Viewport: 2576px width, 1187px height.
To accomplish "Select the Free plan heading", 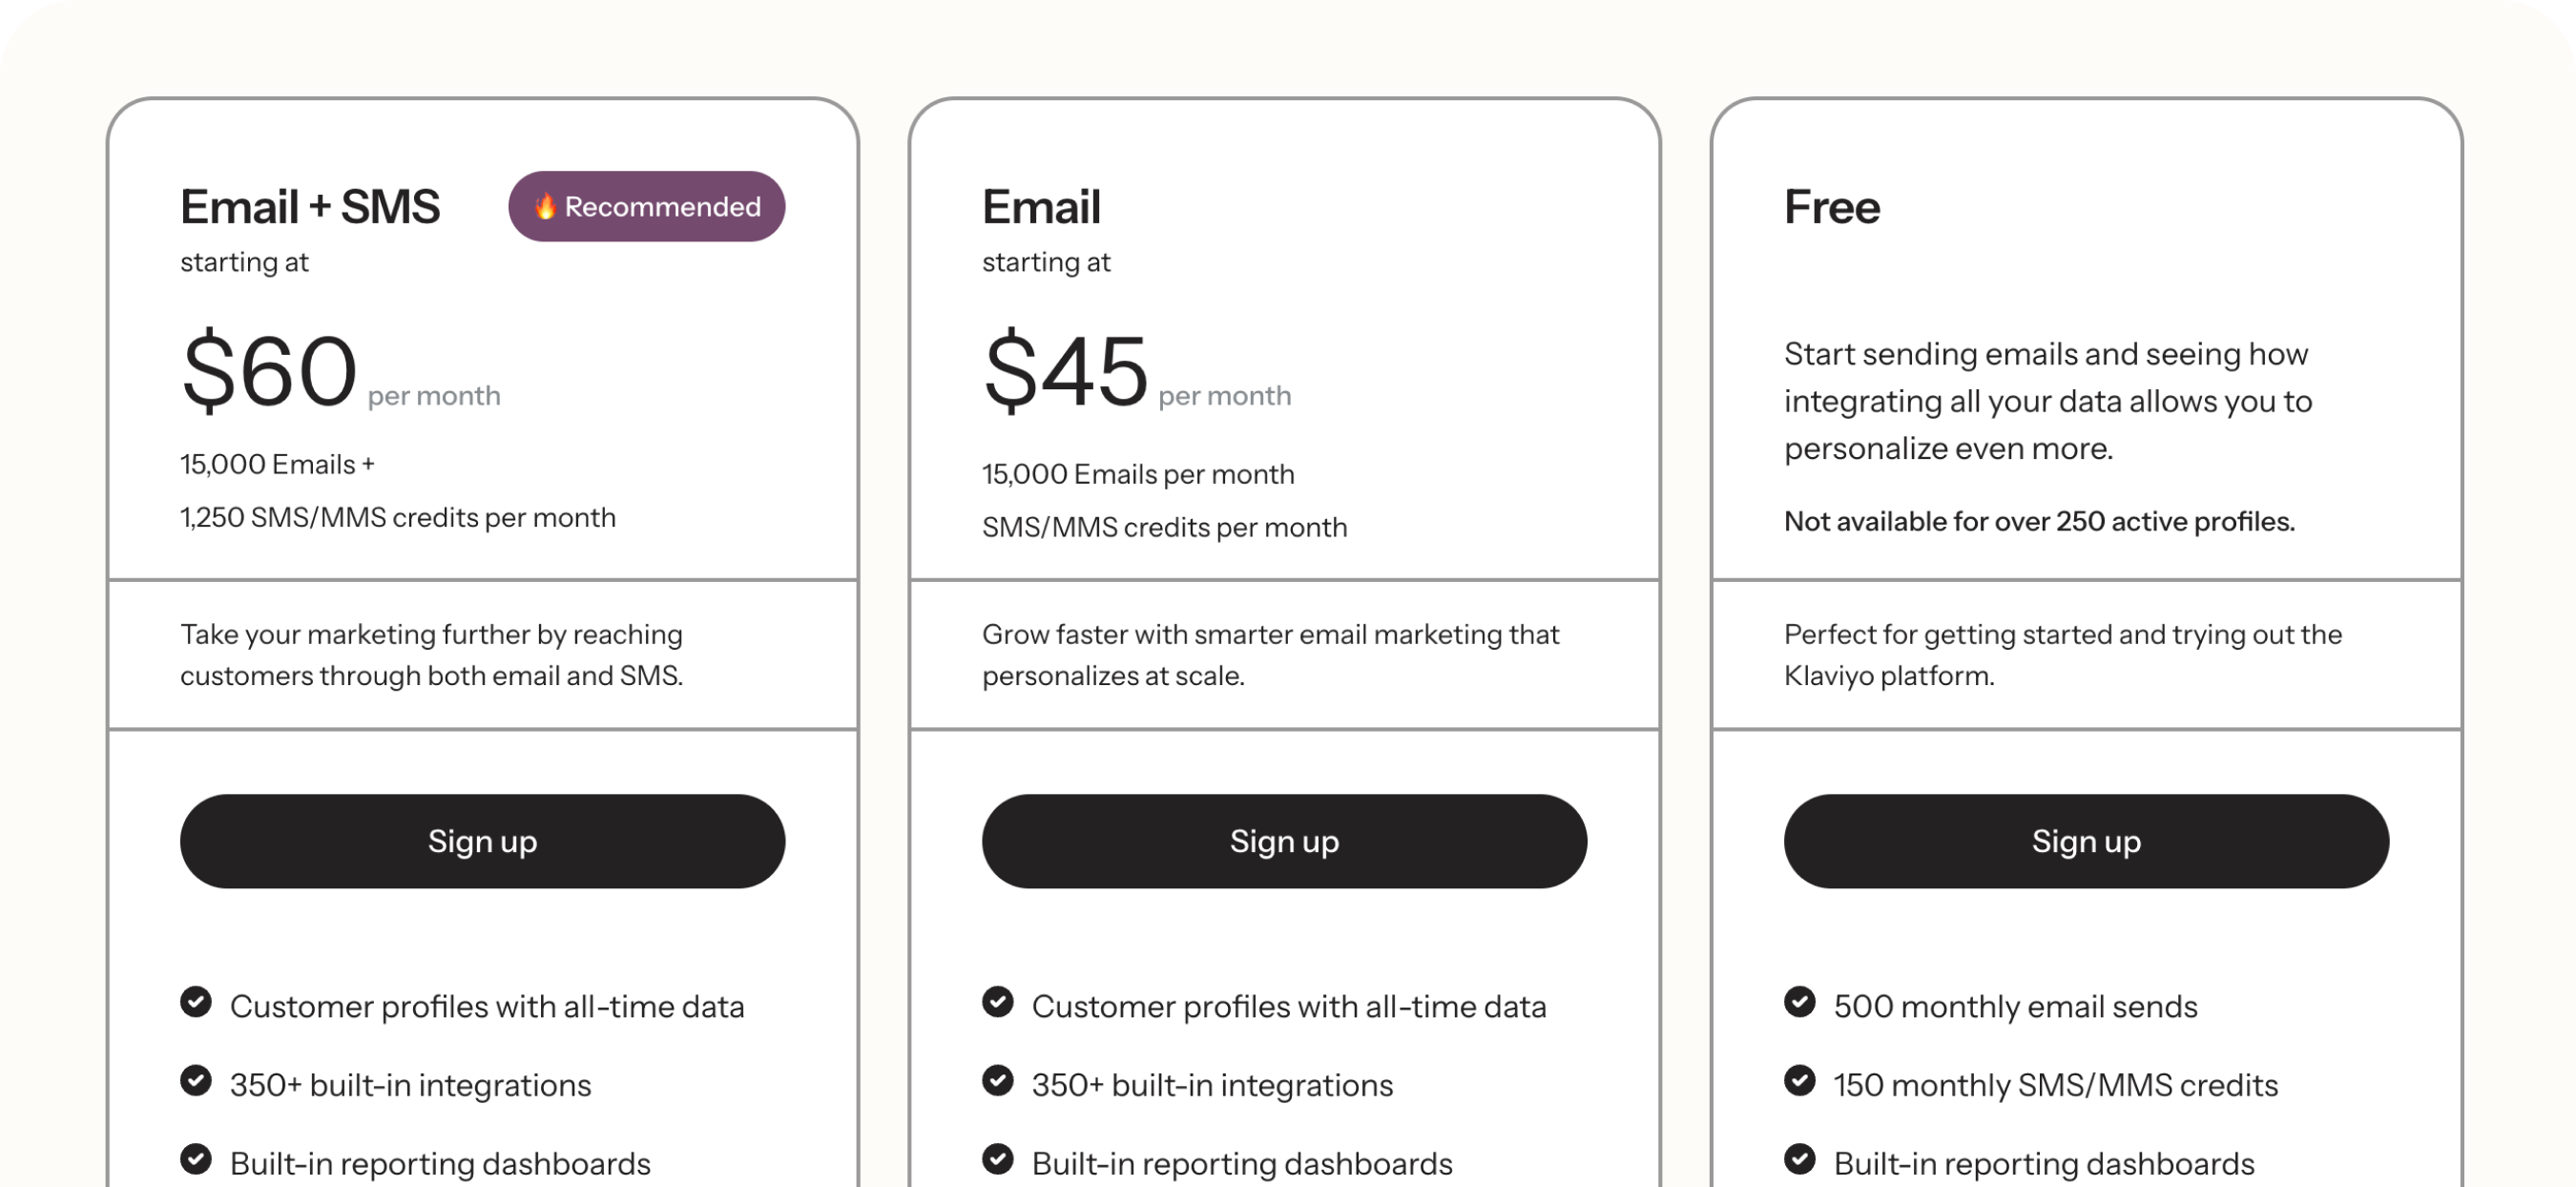I will pyautogui.click(x=1832, y=206).
